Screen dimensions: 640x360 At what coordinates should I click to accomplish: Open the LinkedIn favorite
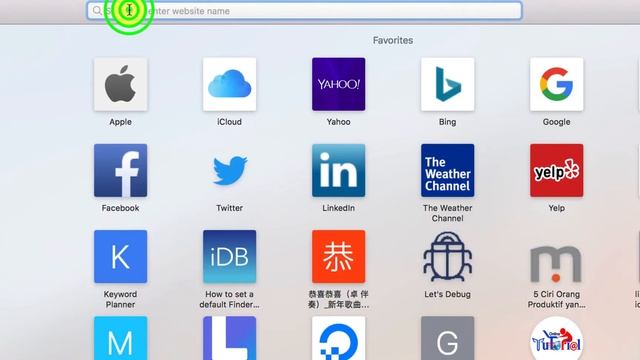[338, 170]
